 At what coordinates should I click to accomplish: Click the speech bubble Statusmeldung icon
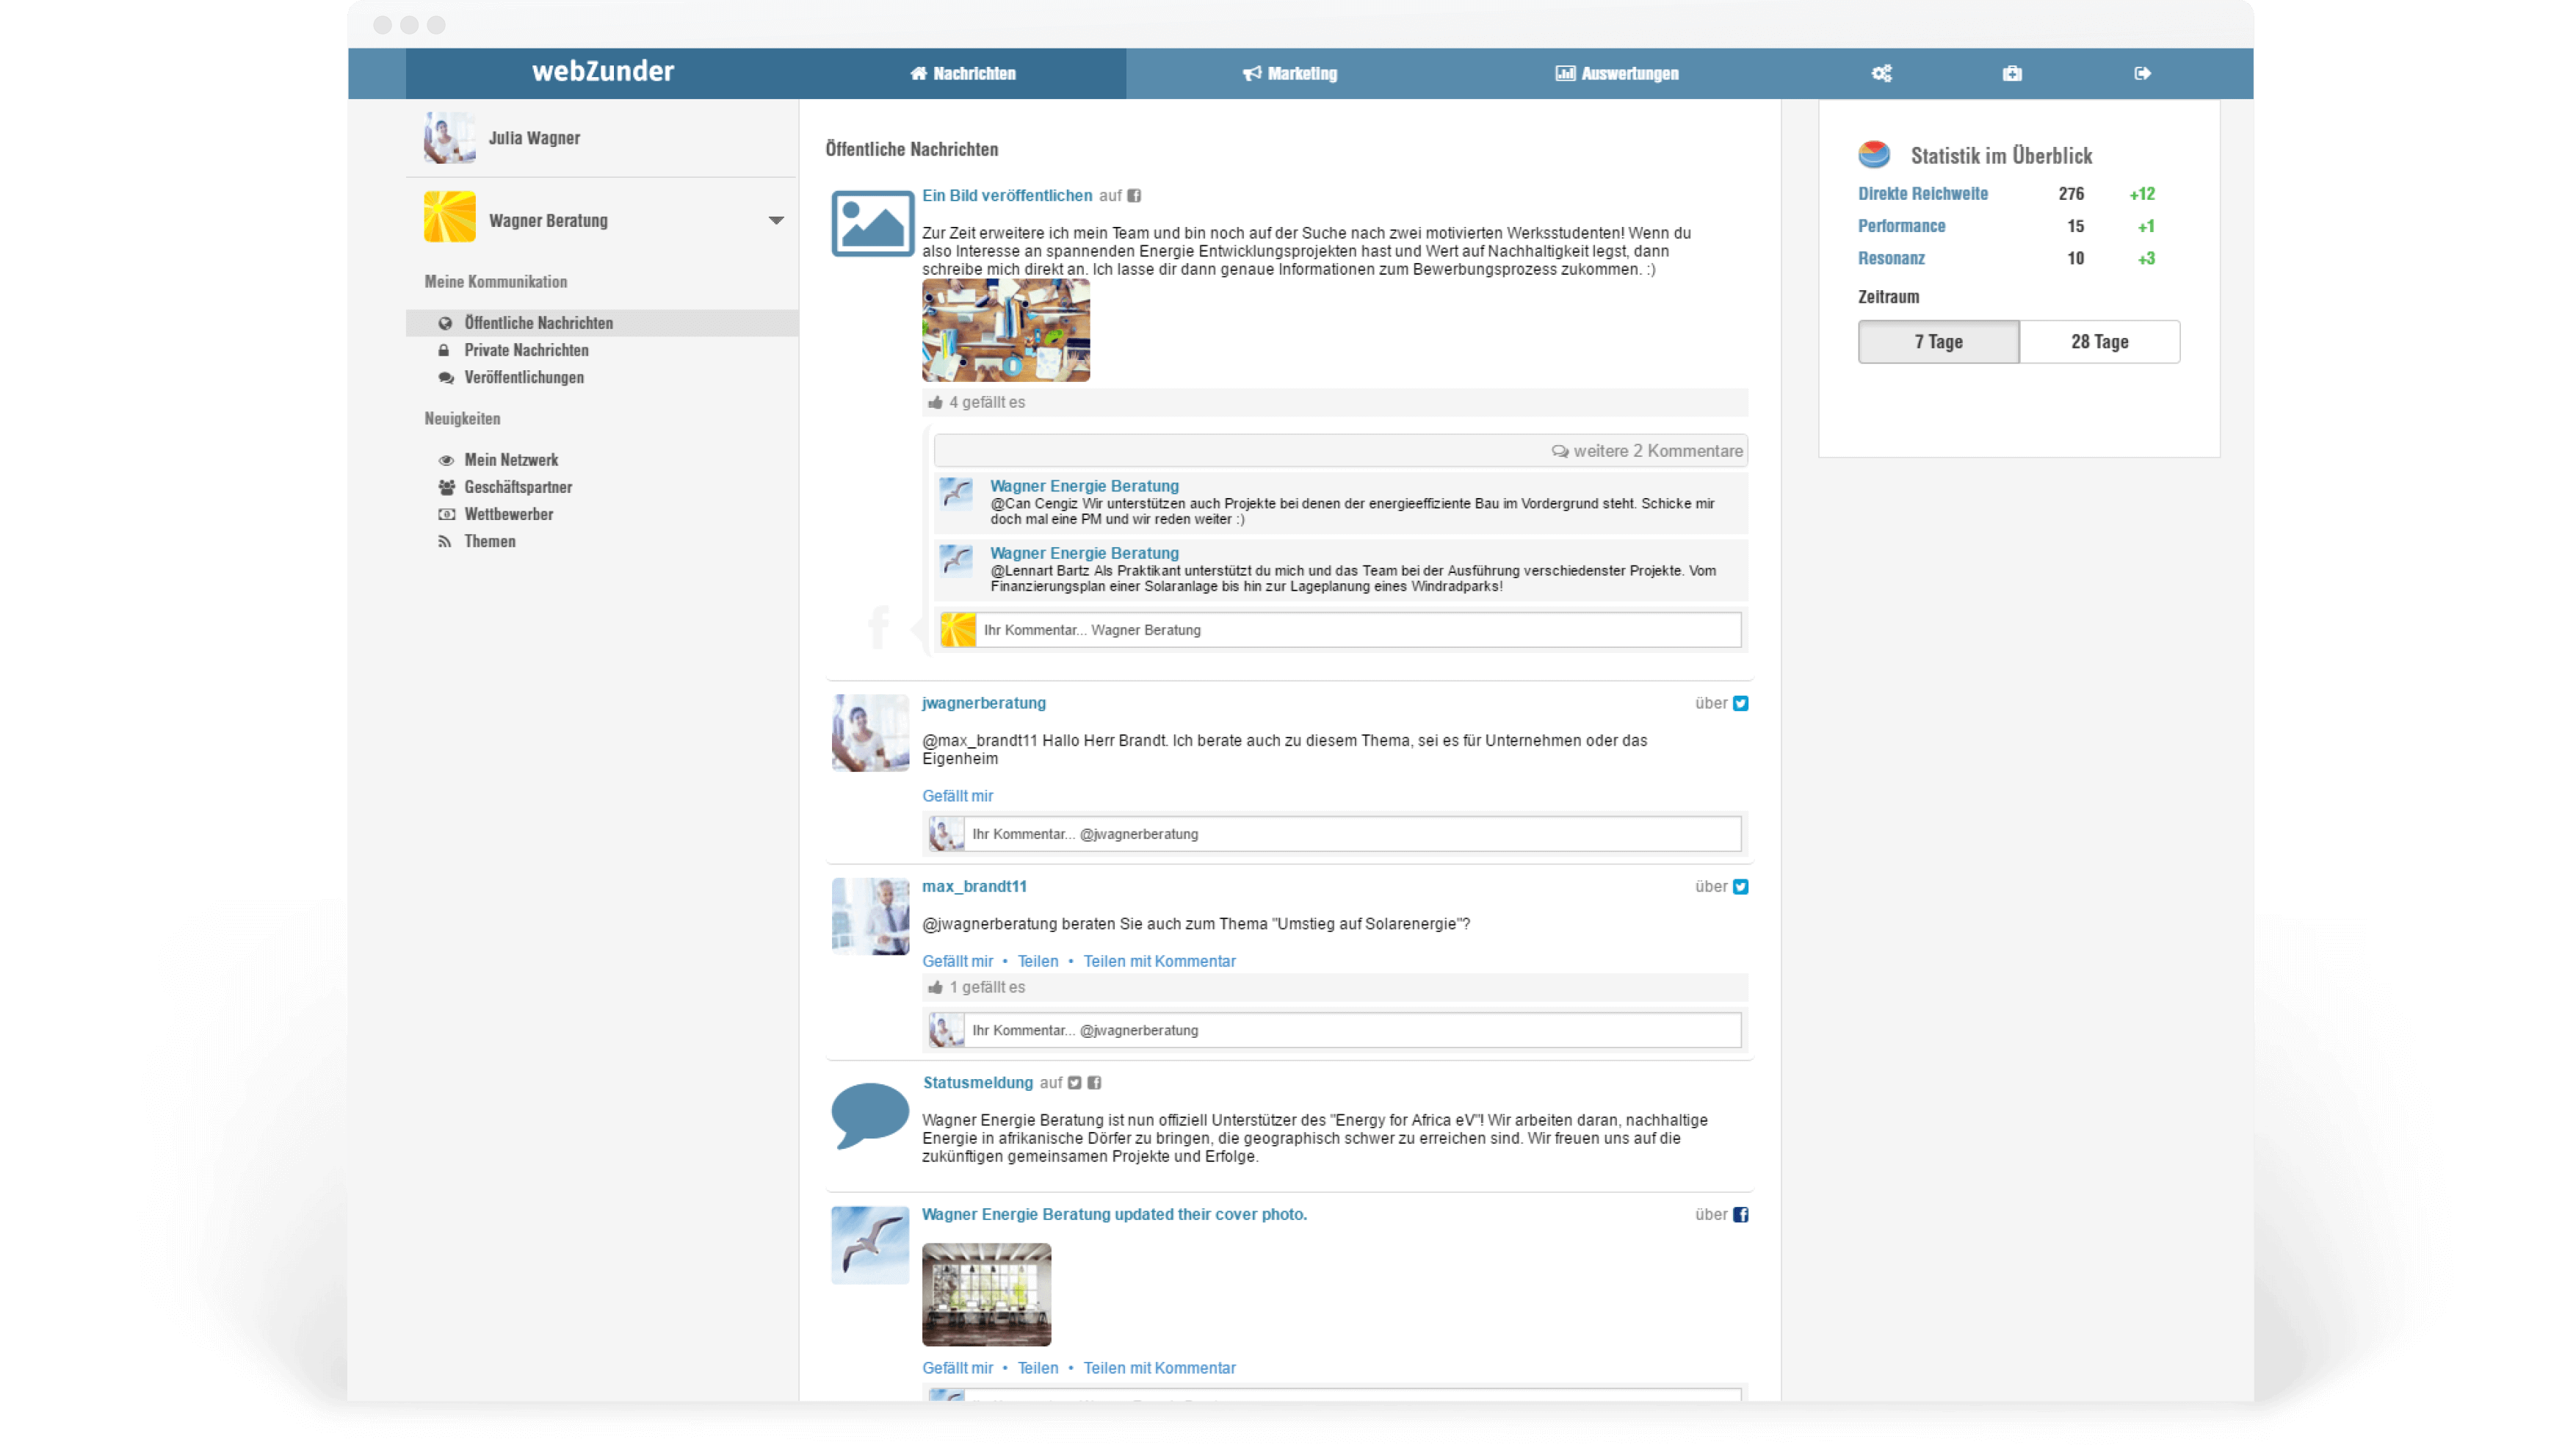click(870, 1115)
